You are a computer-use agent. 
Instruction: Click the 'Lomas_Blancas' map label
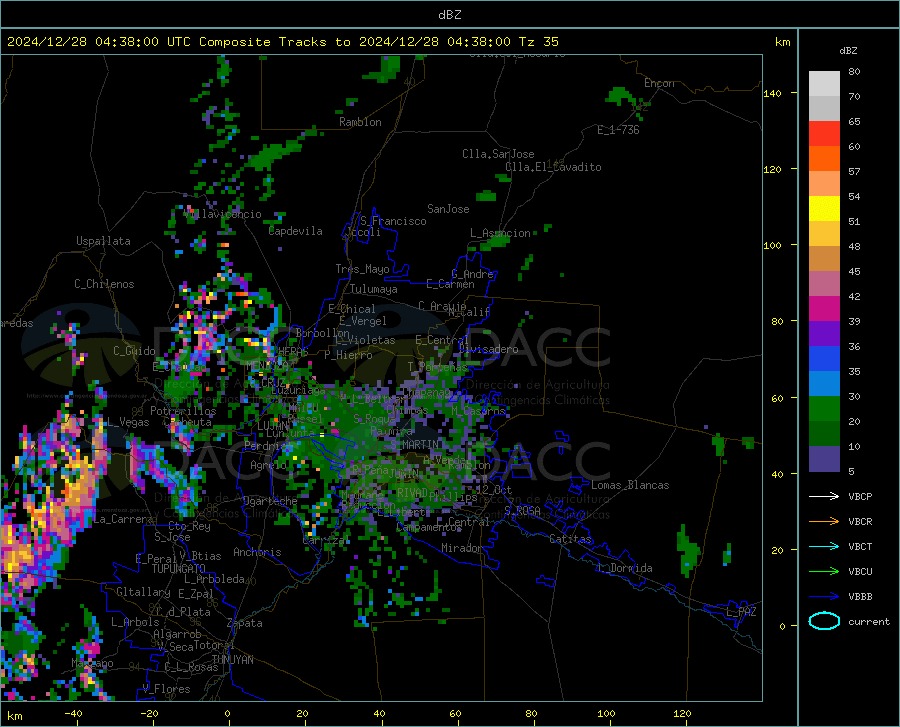click(x=630, y=485)
